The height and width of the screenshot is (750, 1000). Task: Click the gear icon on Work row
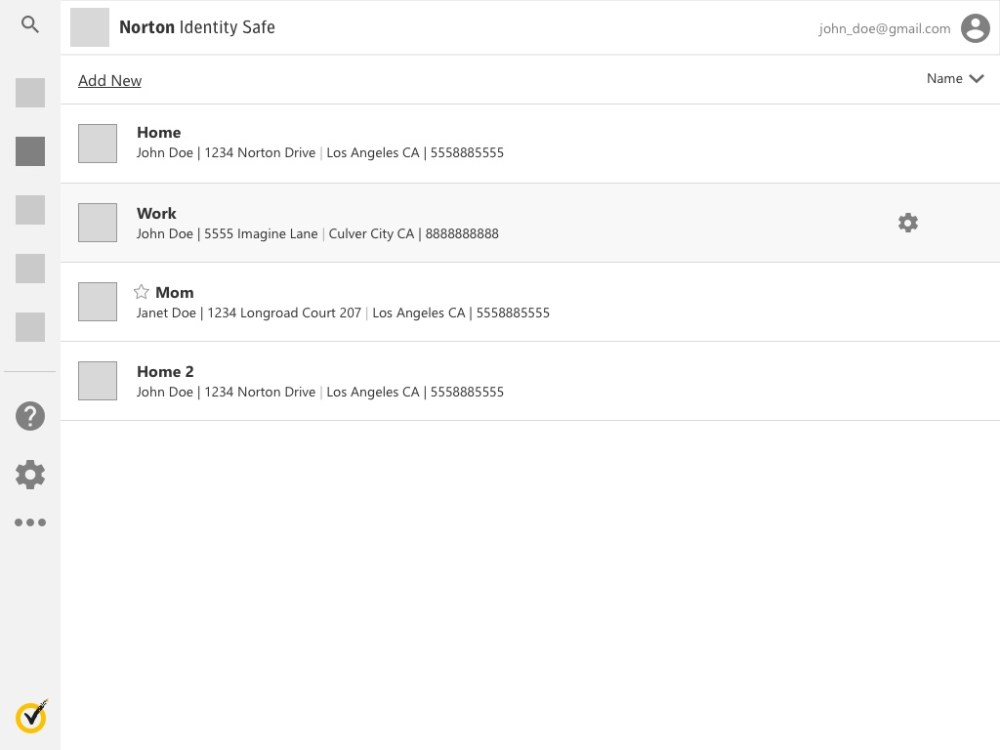(908, 223)
